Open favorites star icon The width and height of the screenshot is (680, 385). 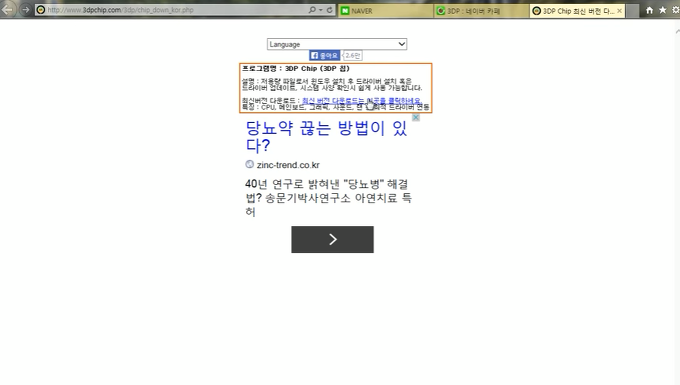pyautogui.click(x=663, y=10)
